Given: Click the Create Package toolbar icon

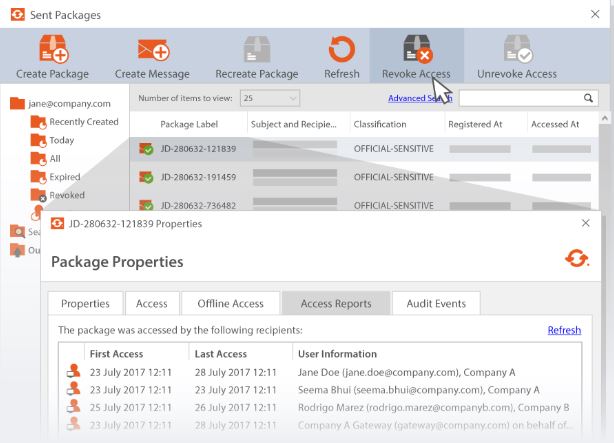Looking at the screenshot, I should coord(54,49).
